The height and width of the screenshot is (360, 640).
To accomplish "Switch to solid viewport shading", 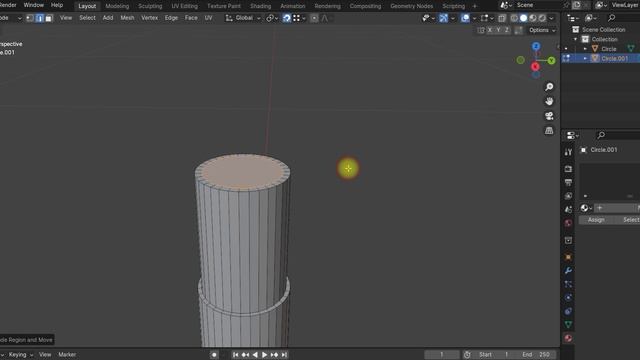I will click(523, 18).
